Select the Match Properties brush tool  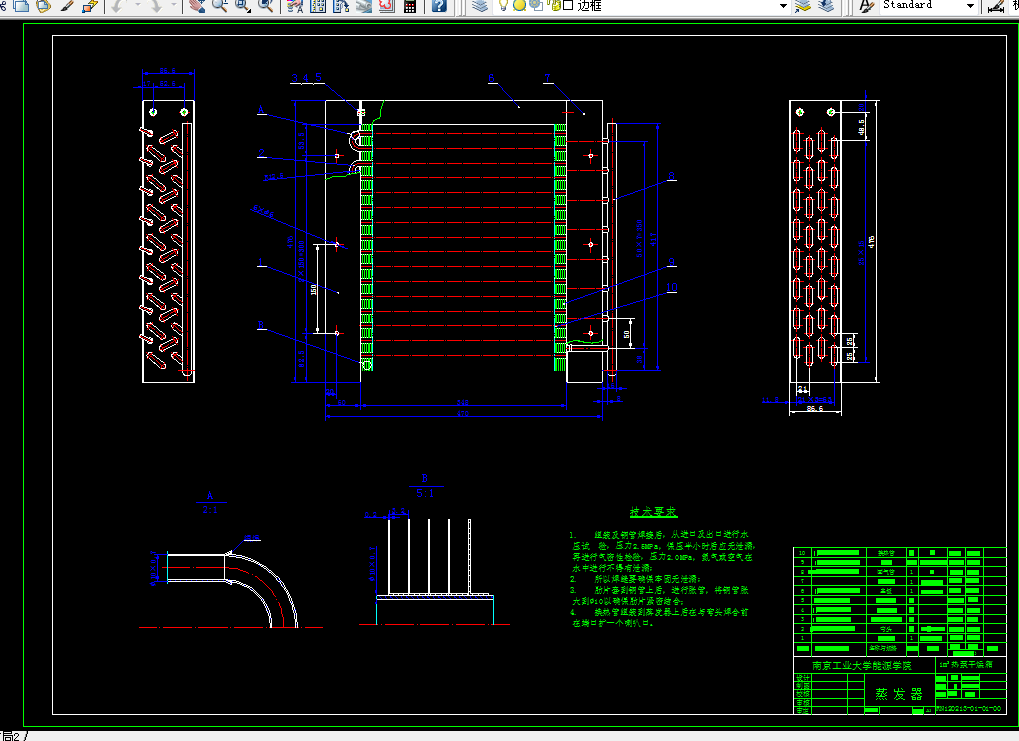point(67,6)
